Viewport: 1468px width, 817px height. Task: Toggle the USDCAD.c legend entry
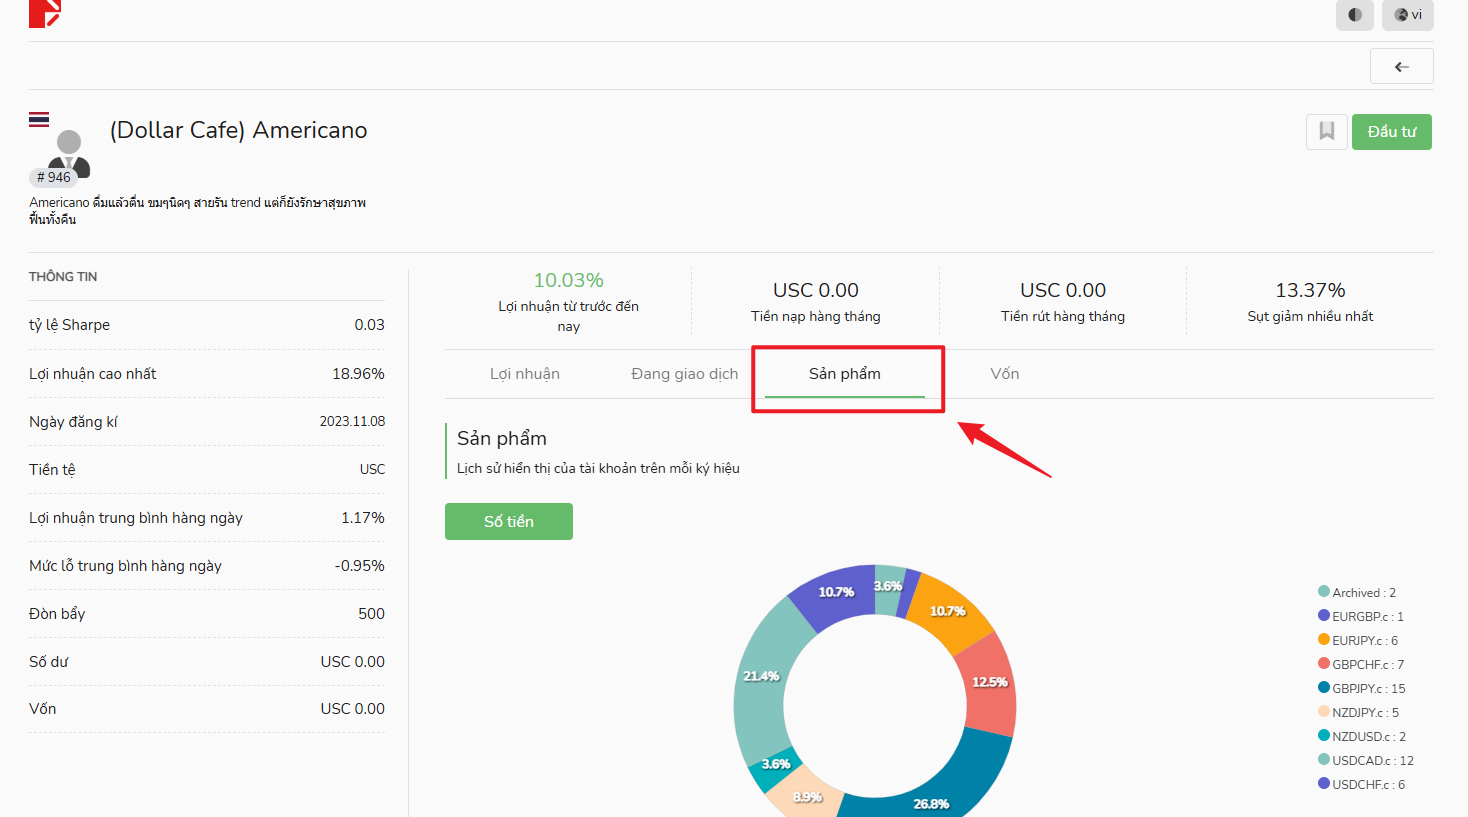click(x=1366, y=760)
